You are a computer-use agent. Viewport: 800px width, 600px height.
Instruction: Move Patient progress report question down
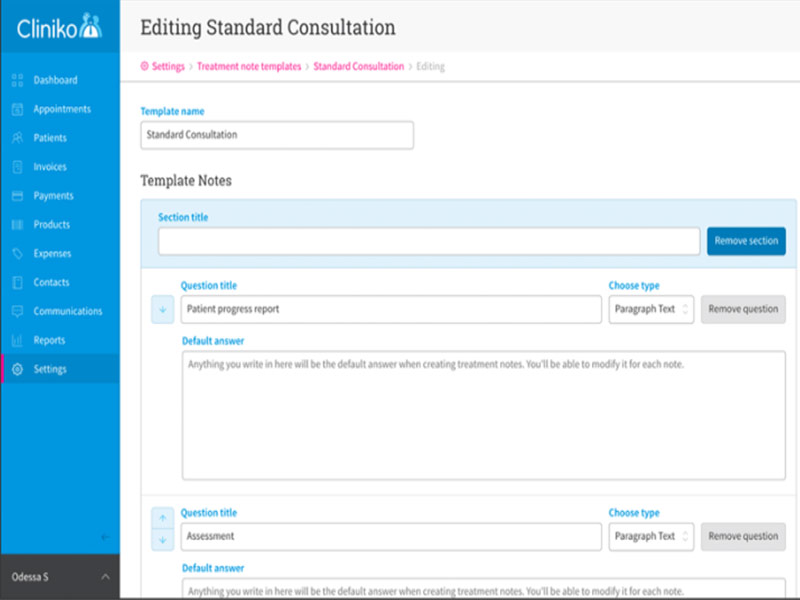pyautogui.click(x=162, y=309)
